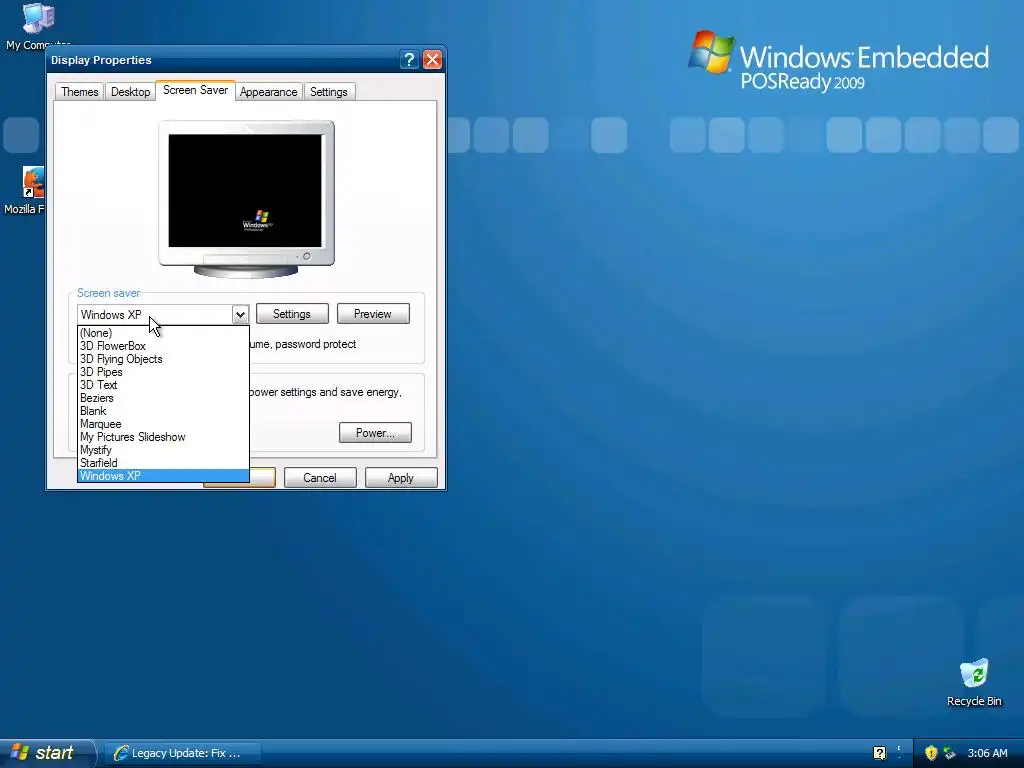Choose Mystify screen saver
Screen dimensions: 1024x768
pyautogui.click(x=163, y=451)
